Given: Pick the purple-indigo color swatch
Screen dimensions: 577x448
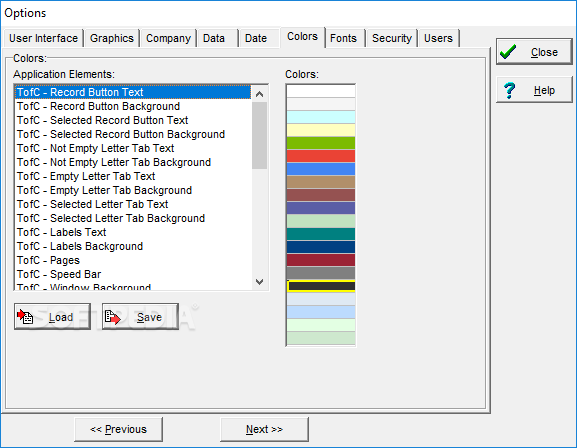Looking at the screenshot, I should (x=321, y=208).
